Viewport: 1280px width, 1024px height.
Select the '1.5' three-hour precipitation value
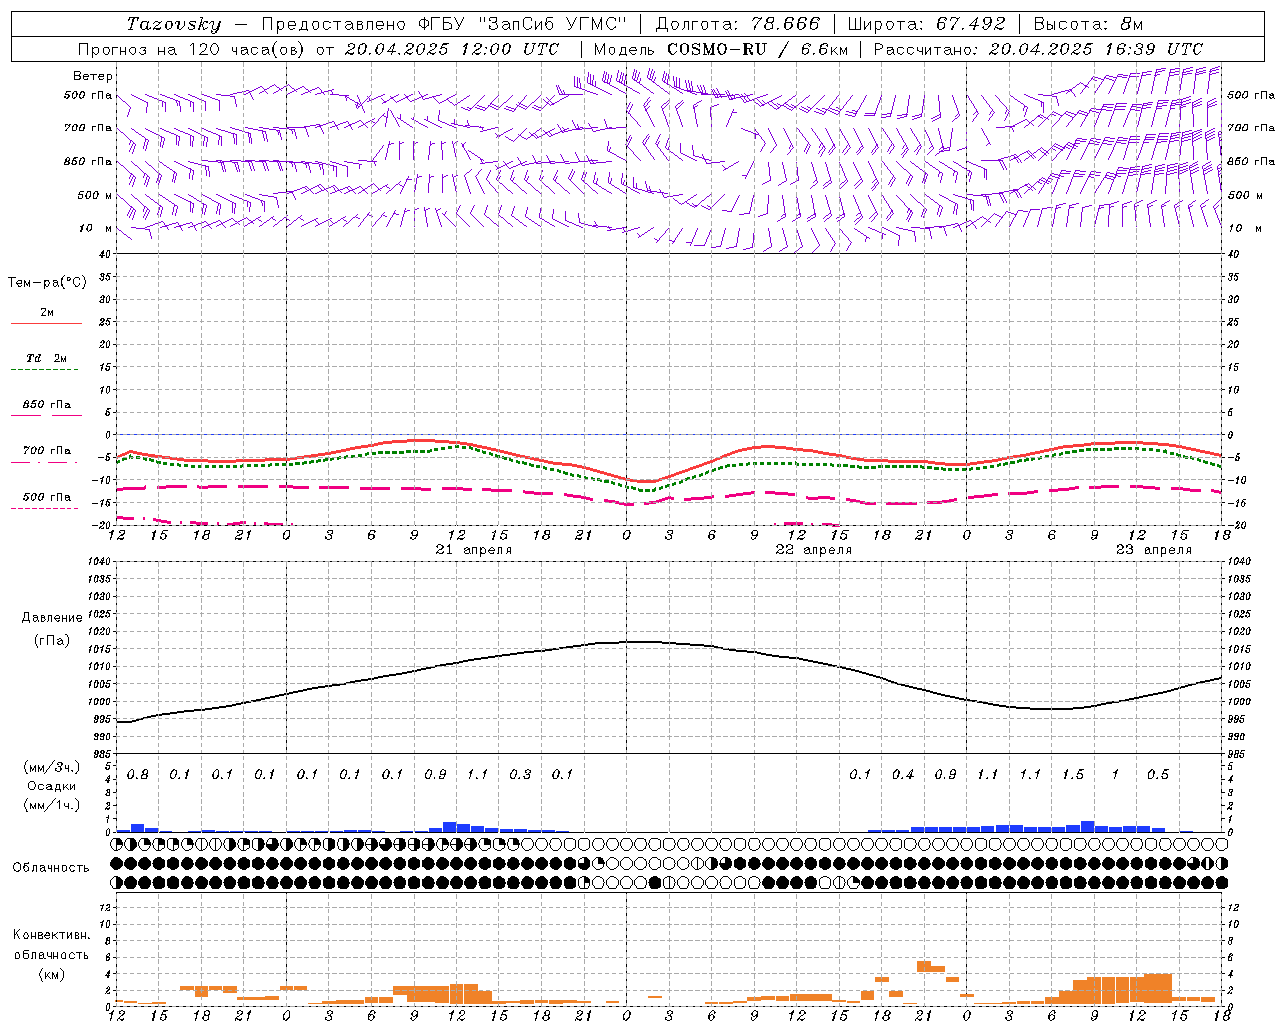[x=1073, y=775]
